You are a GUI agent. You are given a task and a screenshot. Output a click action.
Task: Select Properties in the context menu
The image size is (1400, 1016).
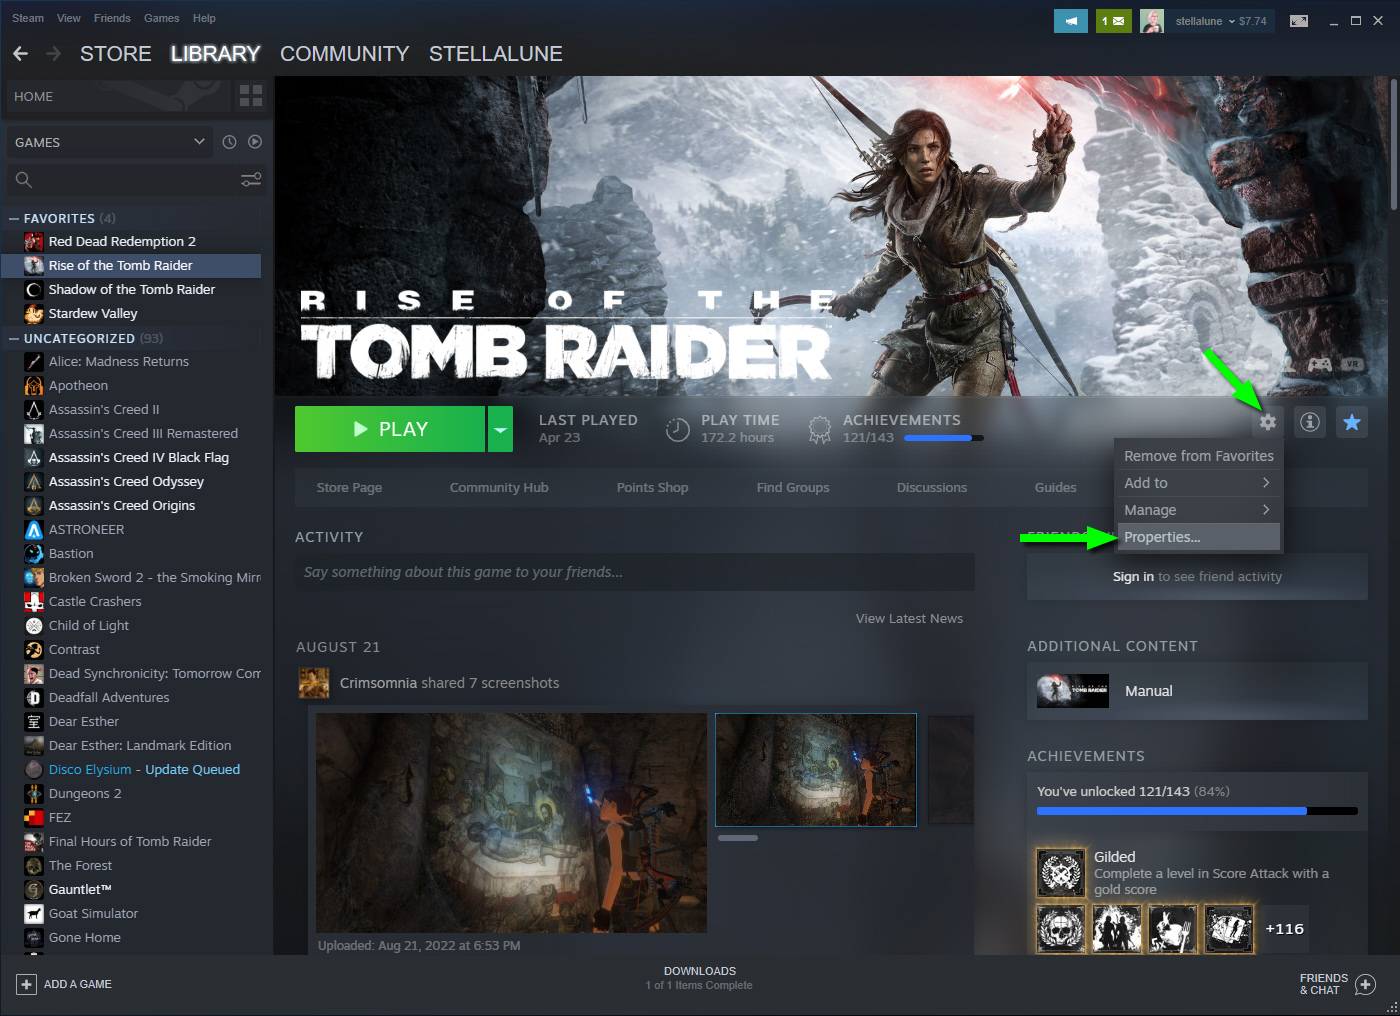pyautogui.click(x=1162, y=537)
